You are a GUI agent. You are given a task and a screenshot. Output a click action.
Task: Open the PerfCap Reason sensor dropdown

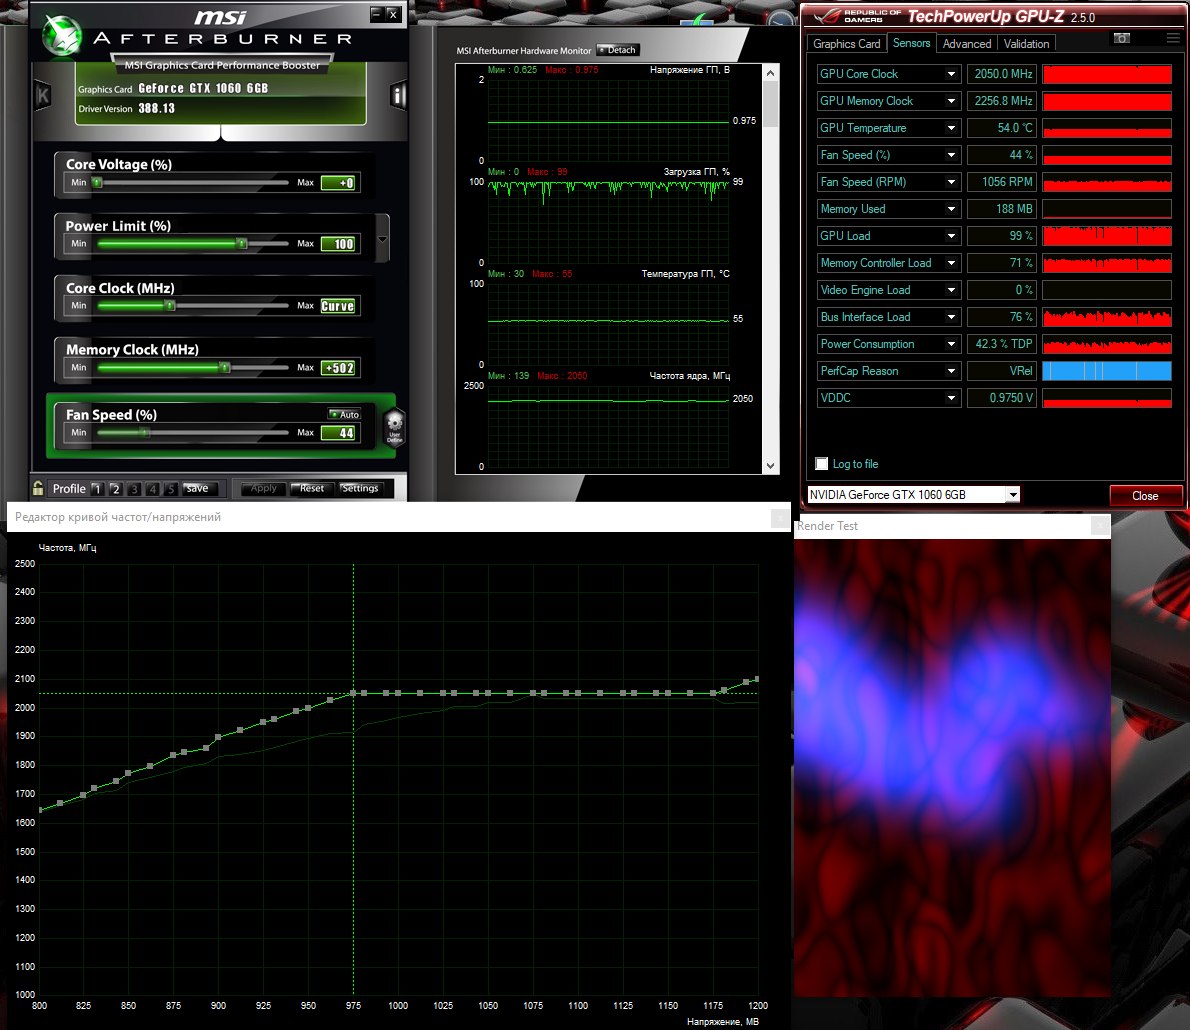pos(951,371)
